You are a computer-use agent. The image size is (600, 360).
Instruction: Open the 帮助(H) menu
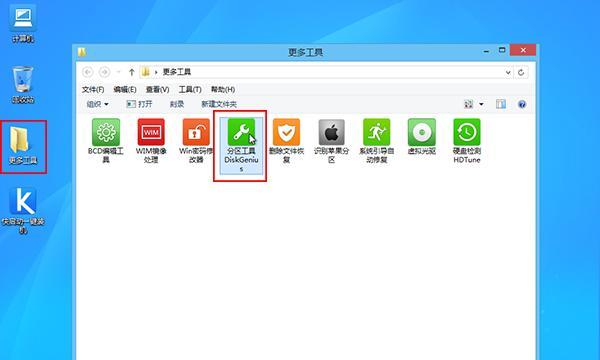(x=223, y=90)
